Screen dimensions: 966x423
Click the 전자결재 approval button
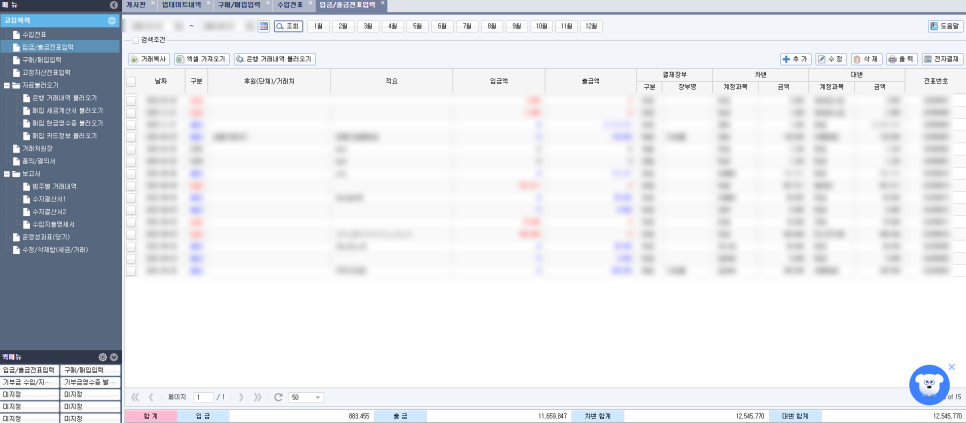point(942,60)
